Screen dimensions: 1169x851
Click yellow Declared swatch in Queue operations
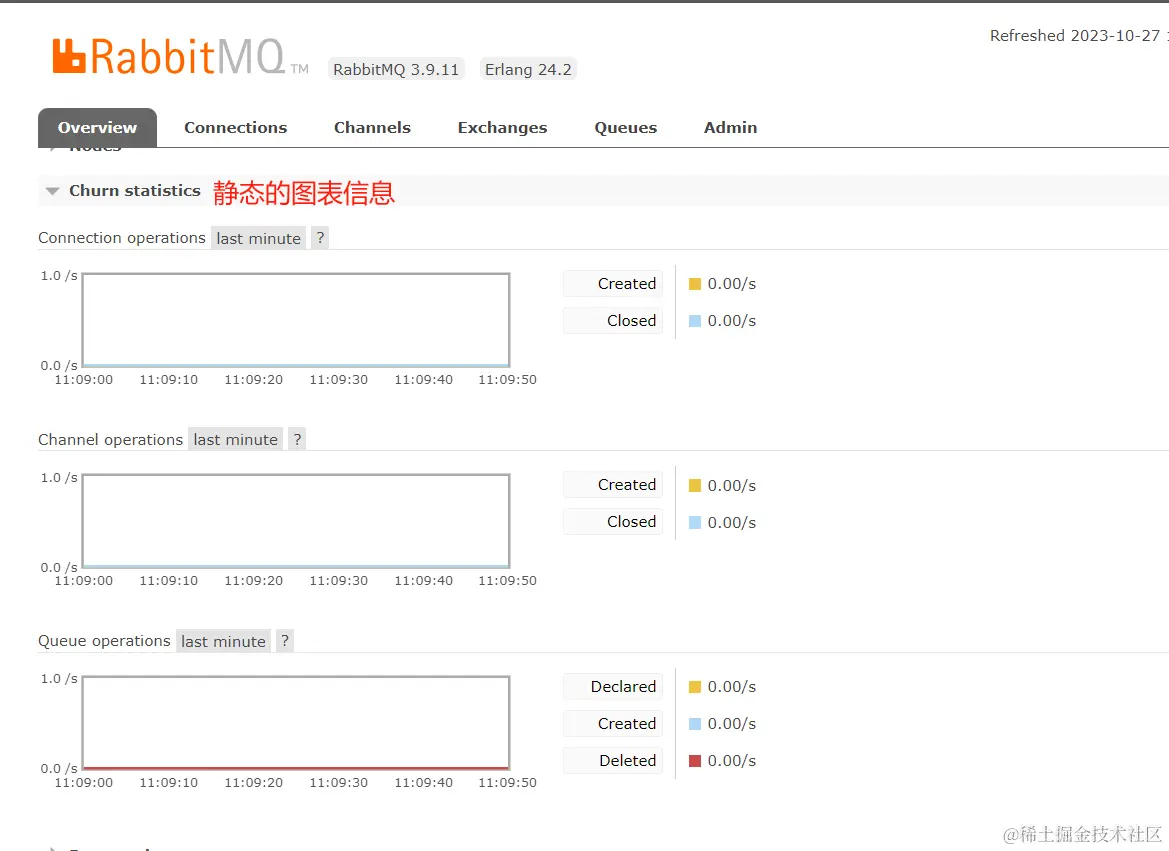coord(695,687)
